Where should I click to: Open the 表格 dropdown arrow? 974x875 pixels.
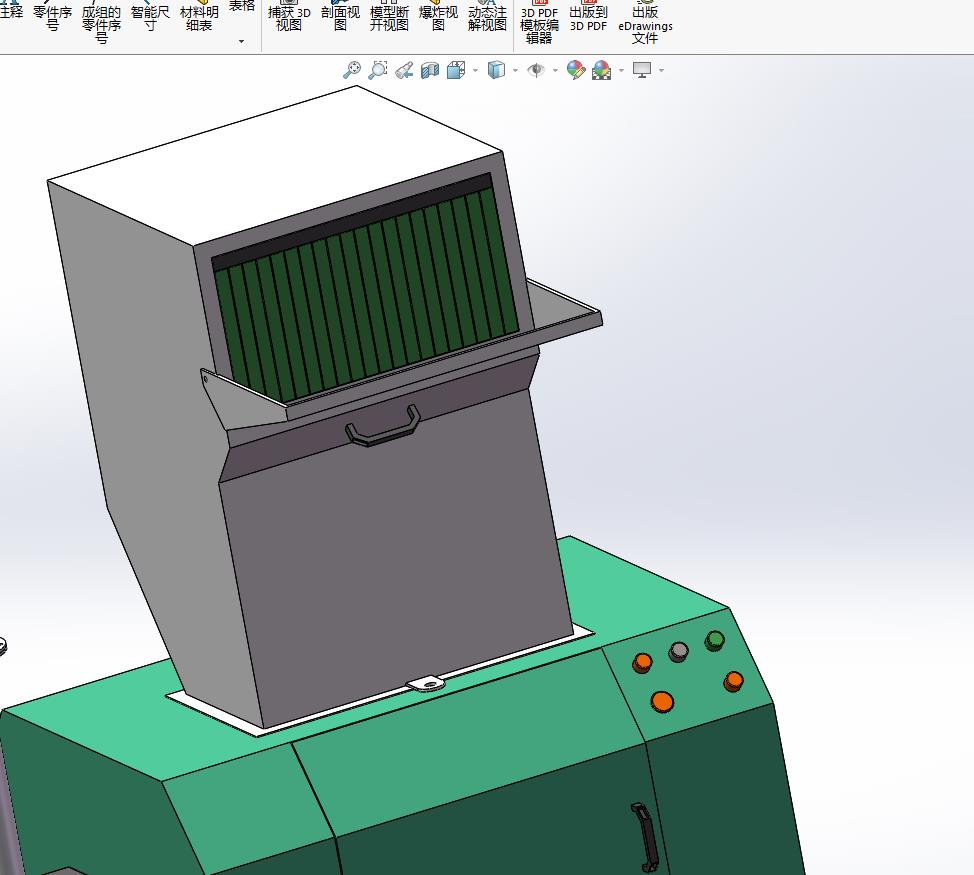(242, 42)
